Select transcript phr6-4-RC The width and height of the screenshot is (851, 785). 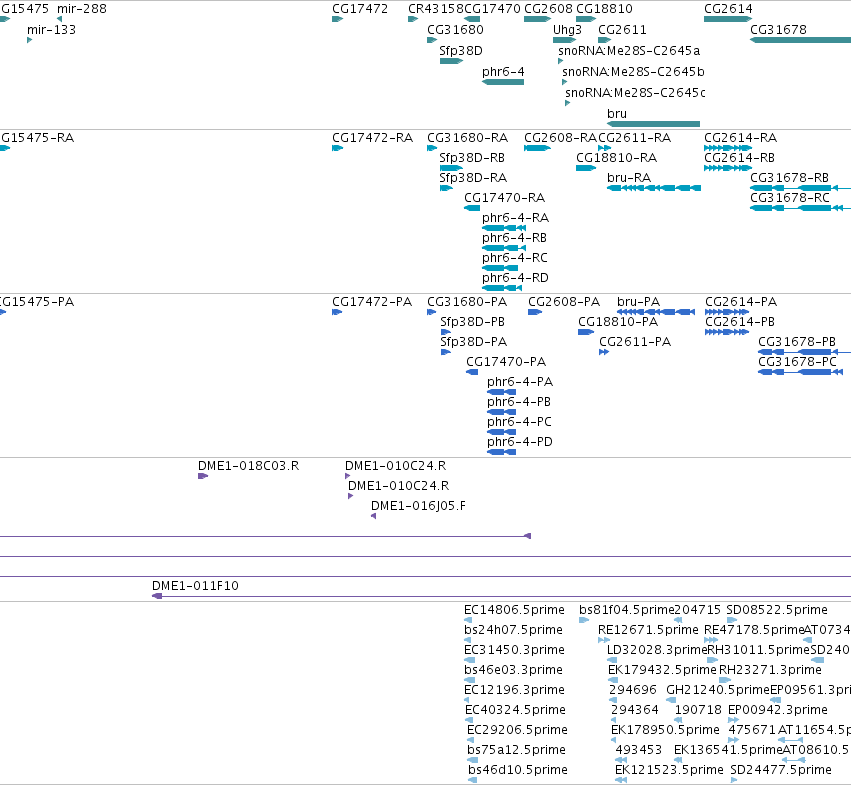(x=500, y=268)
